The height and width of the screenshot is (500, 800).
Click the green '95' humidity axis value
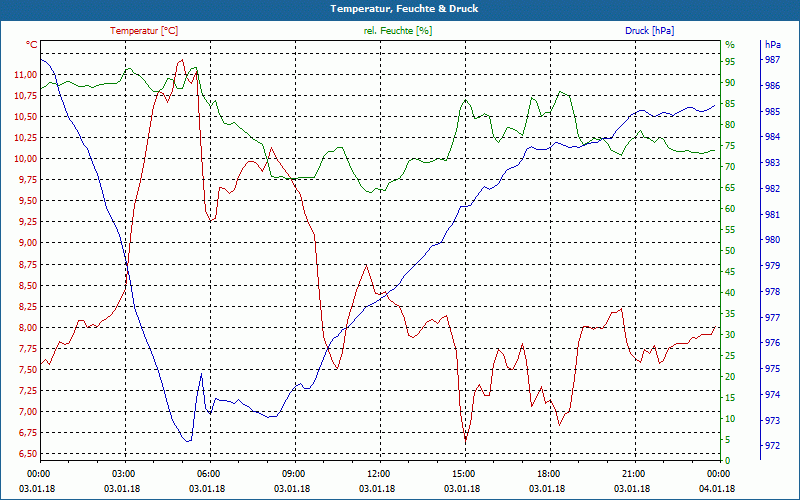pos(730,62)
